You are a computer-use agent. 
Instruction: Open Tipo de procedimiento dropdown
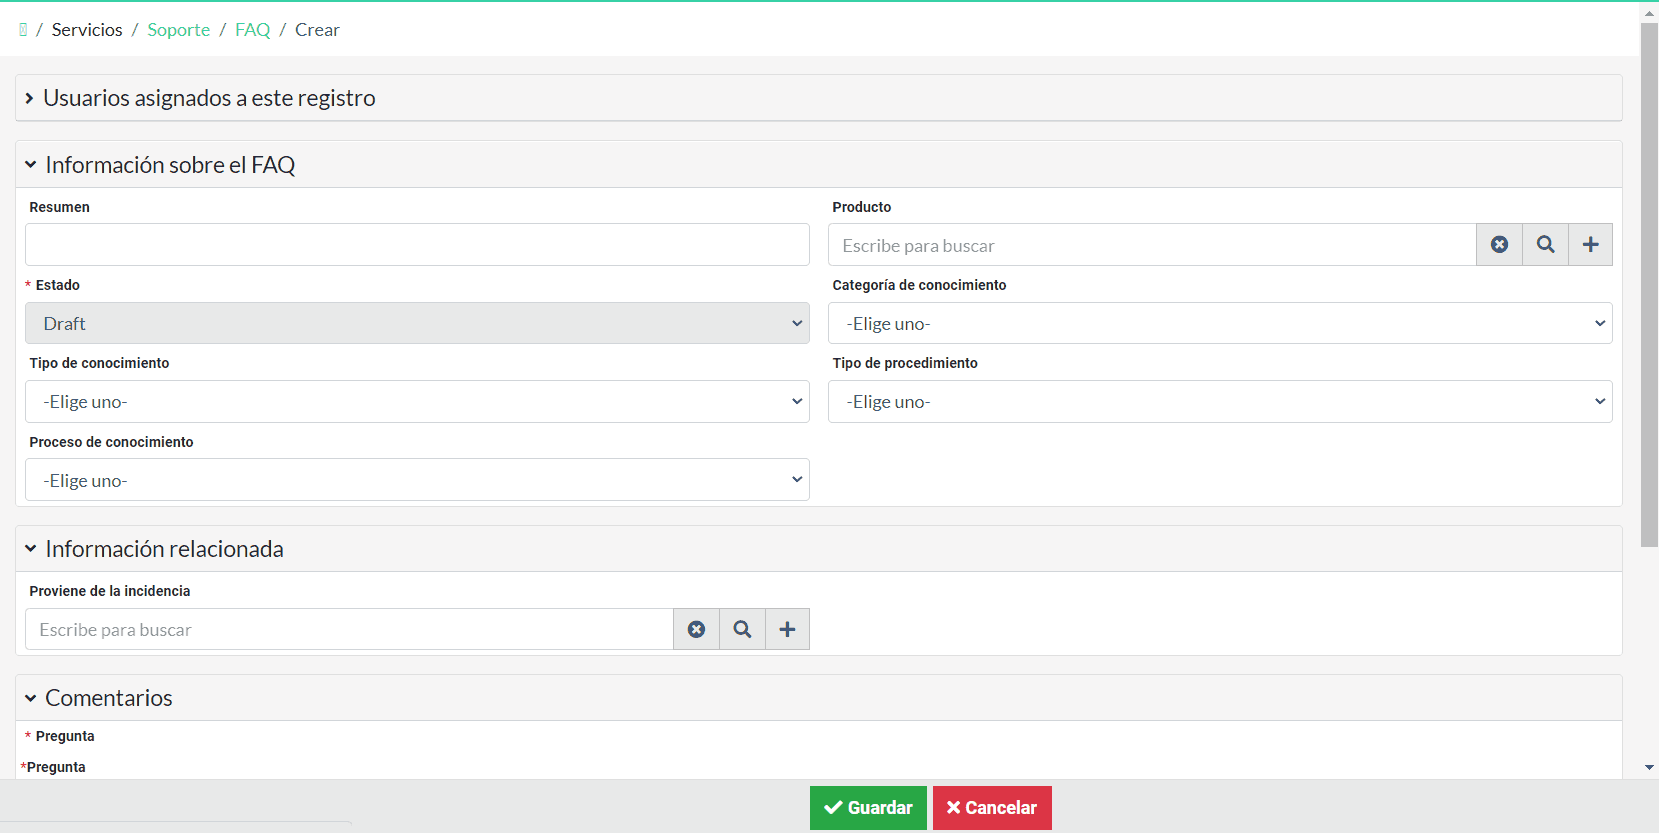[1219, 402]
